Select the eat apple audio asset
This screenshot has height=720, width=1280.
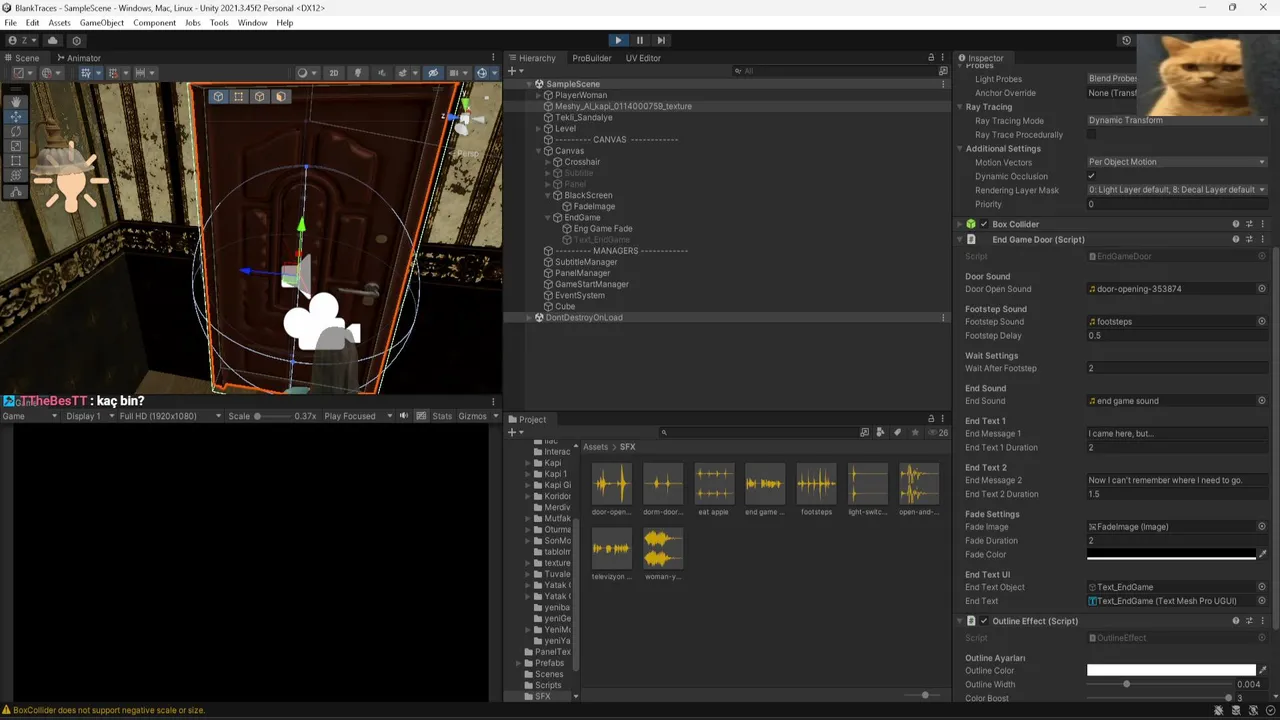tap(714, 490)
